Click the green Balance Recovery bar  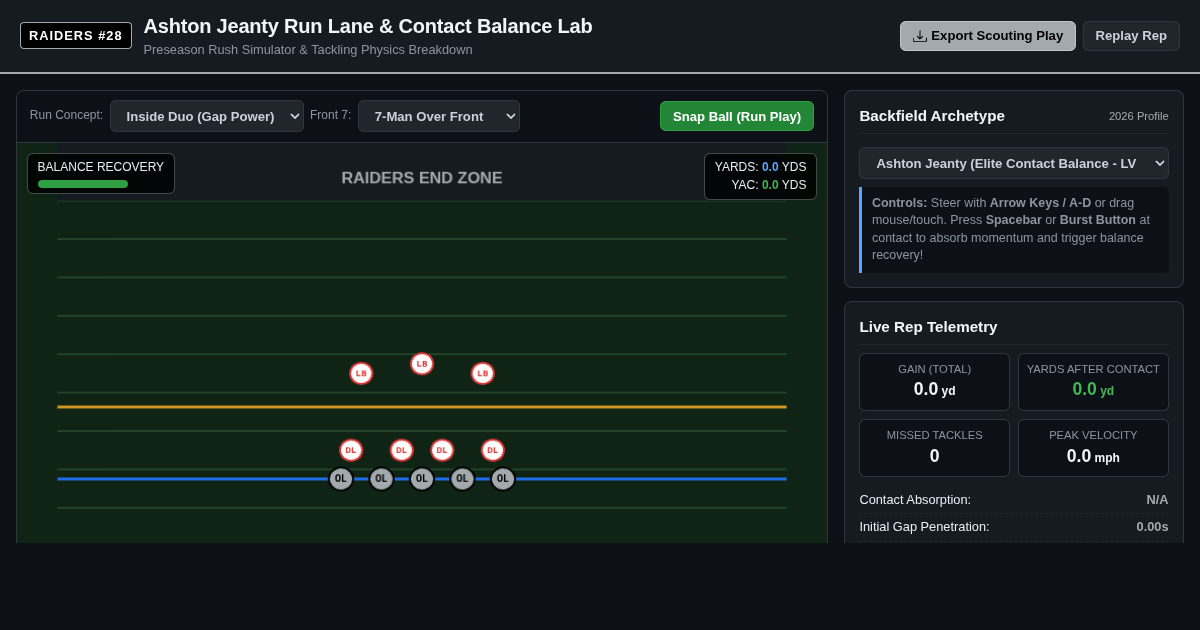pos(83,184)
